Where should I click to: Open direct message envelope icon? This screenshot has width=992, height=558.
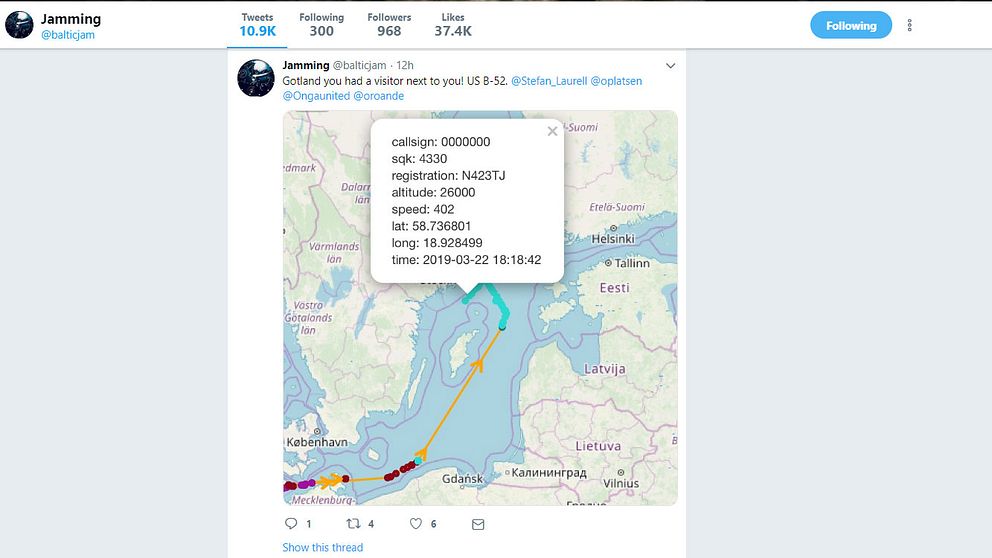click(478, 523)
